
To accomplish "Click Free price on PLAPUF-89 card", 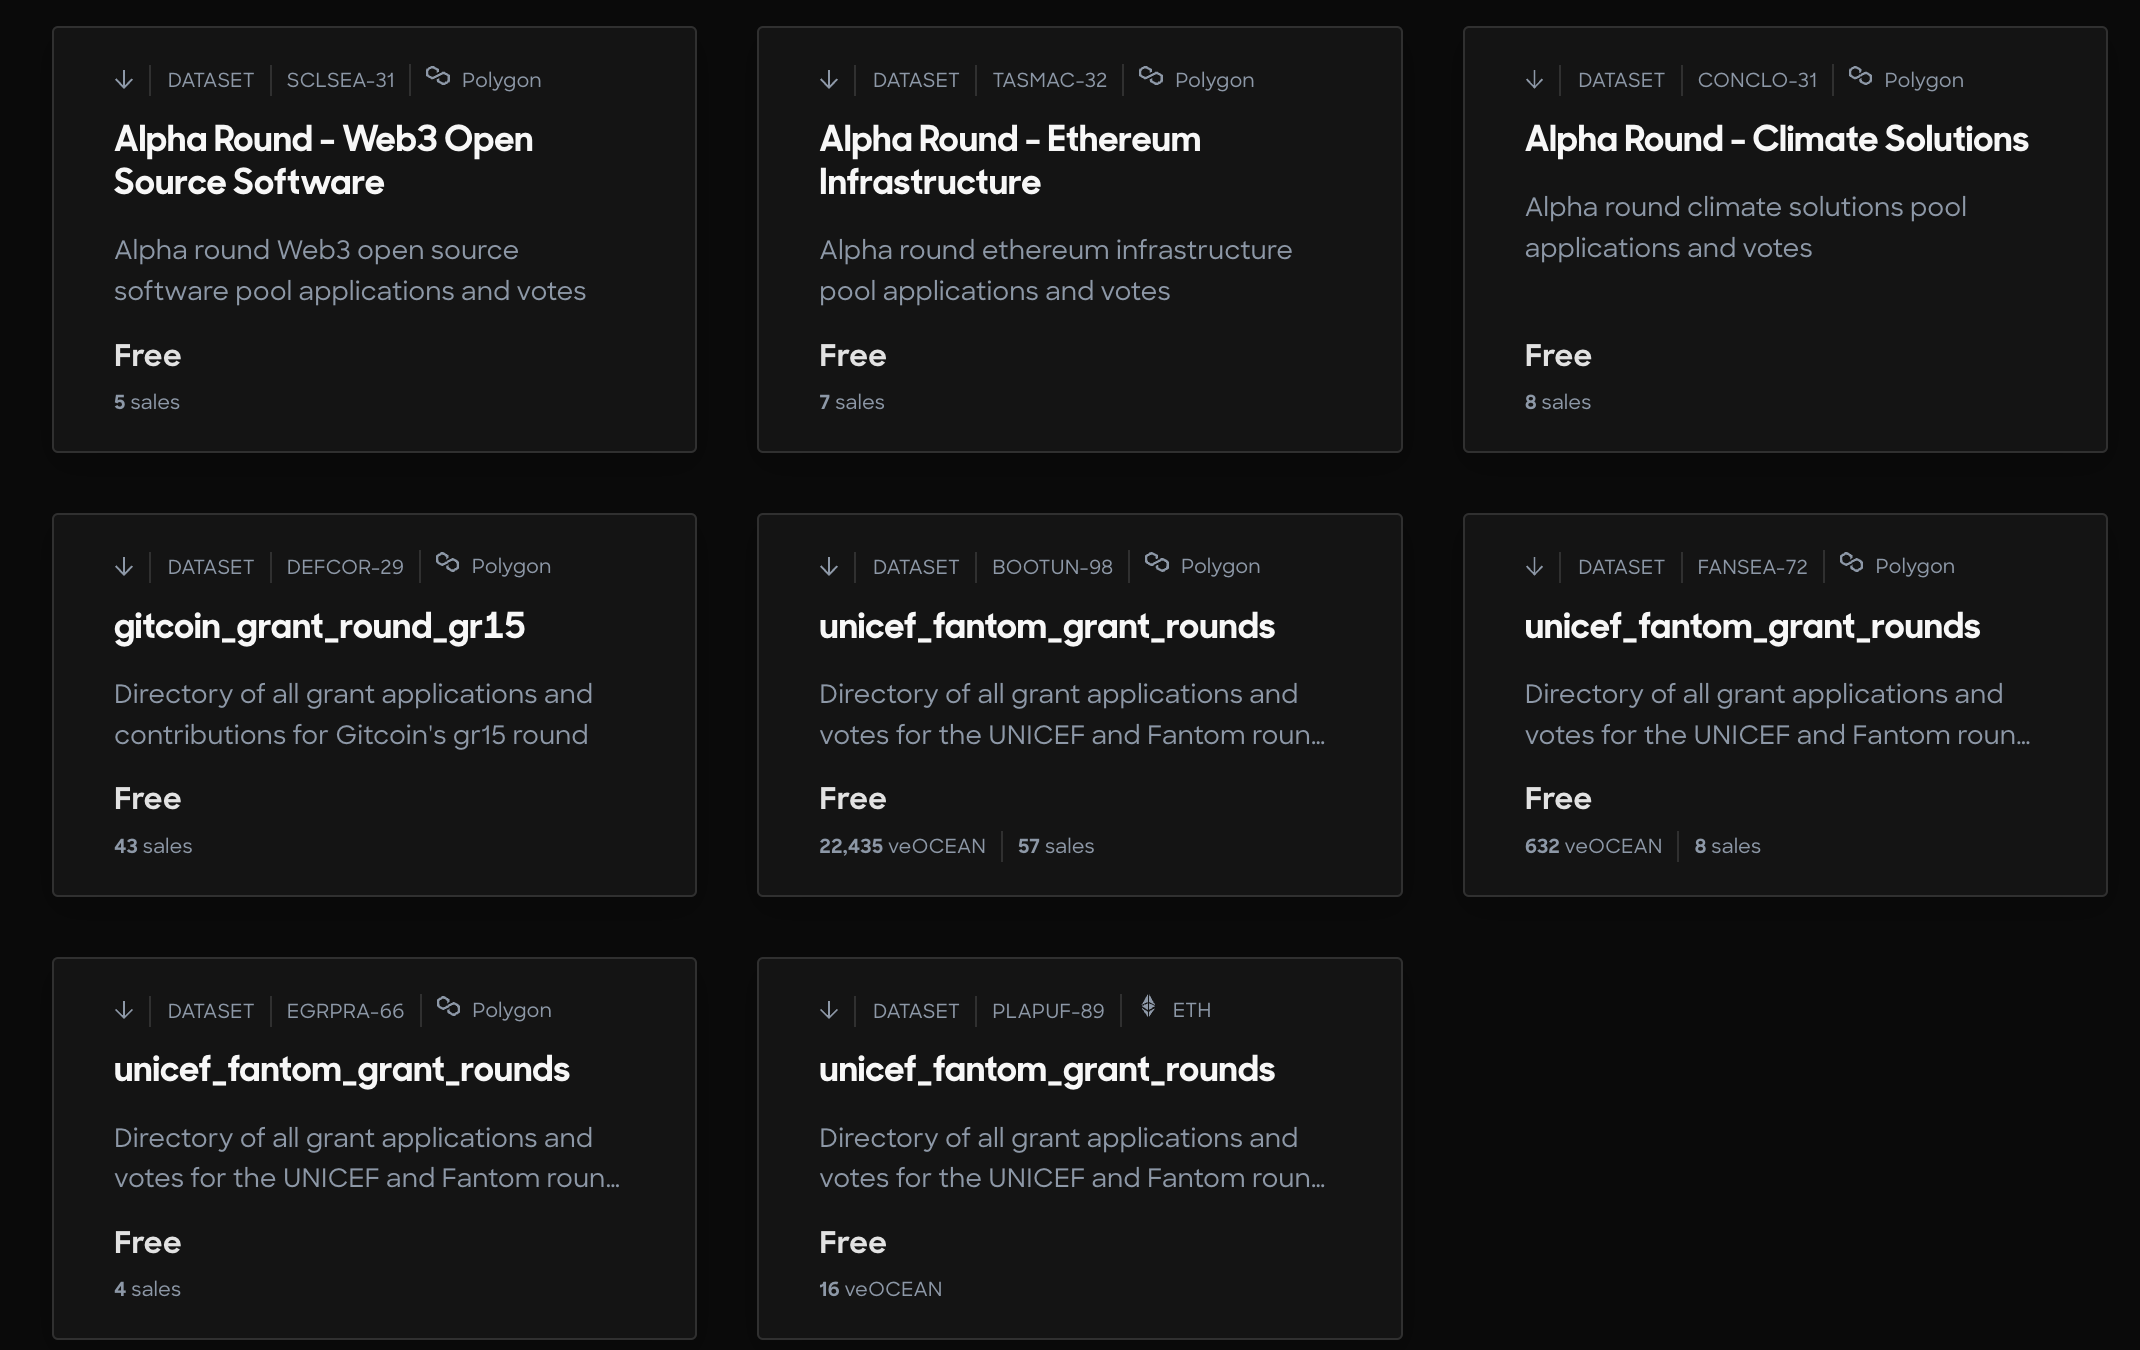I will pos(852,1243).
